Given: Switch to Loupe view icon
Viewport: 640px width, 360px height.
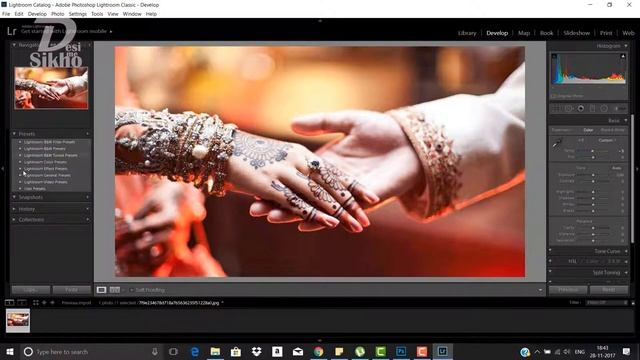Looking at the screenshot, I should pyautogui.click(x=101, y=290).
